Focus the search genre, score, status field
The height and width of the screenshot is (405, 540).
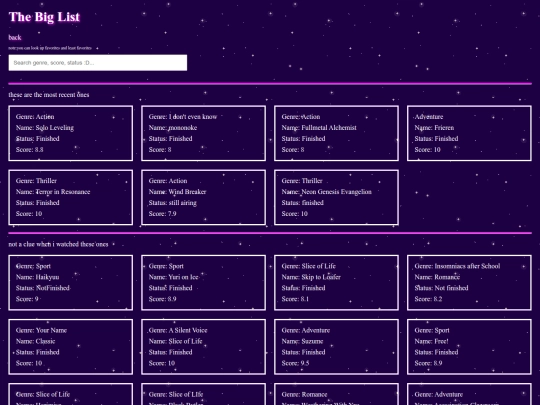click(x=98, y=63)
